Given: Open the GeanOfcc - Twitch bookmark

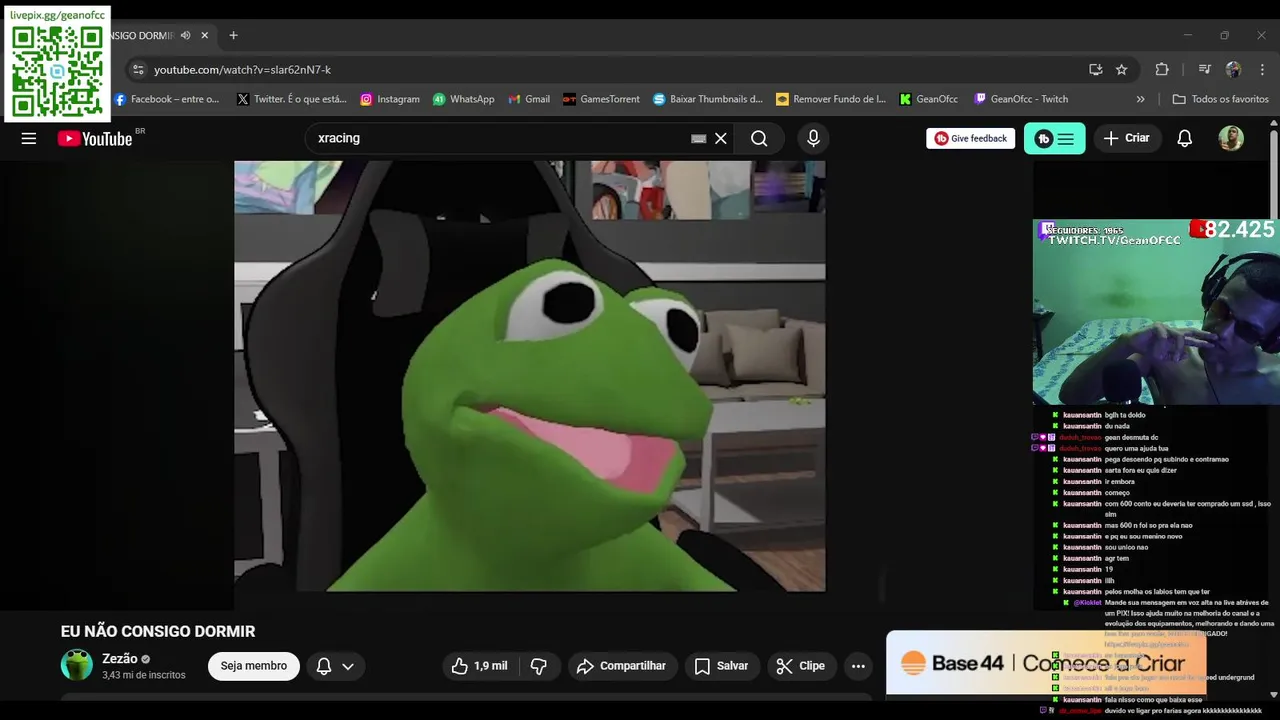Looking at the screenshot, I should [x=1021, y=99].
